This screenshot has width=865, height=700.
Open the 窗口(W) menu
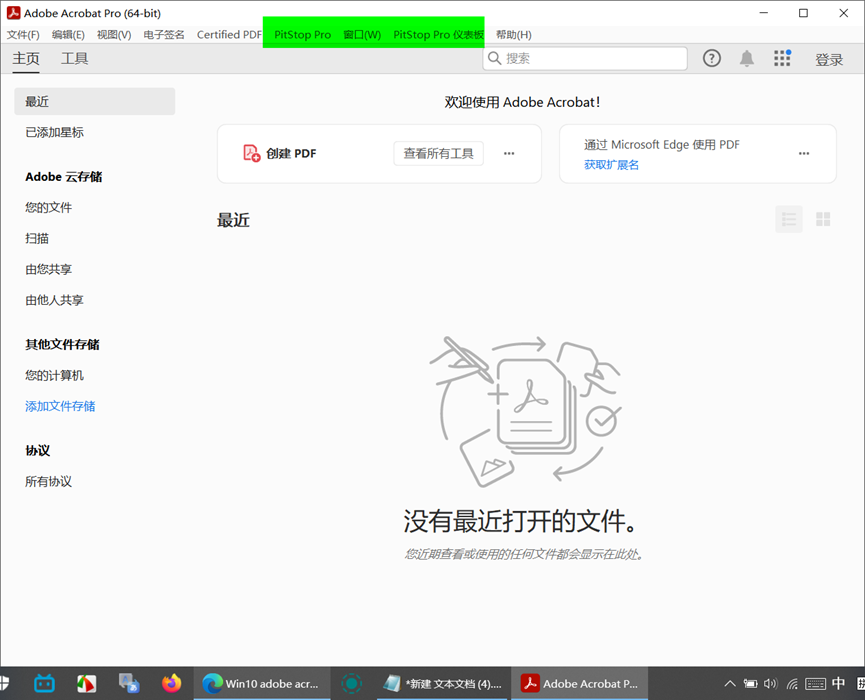coord(362,35)
